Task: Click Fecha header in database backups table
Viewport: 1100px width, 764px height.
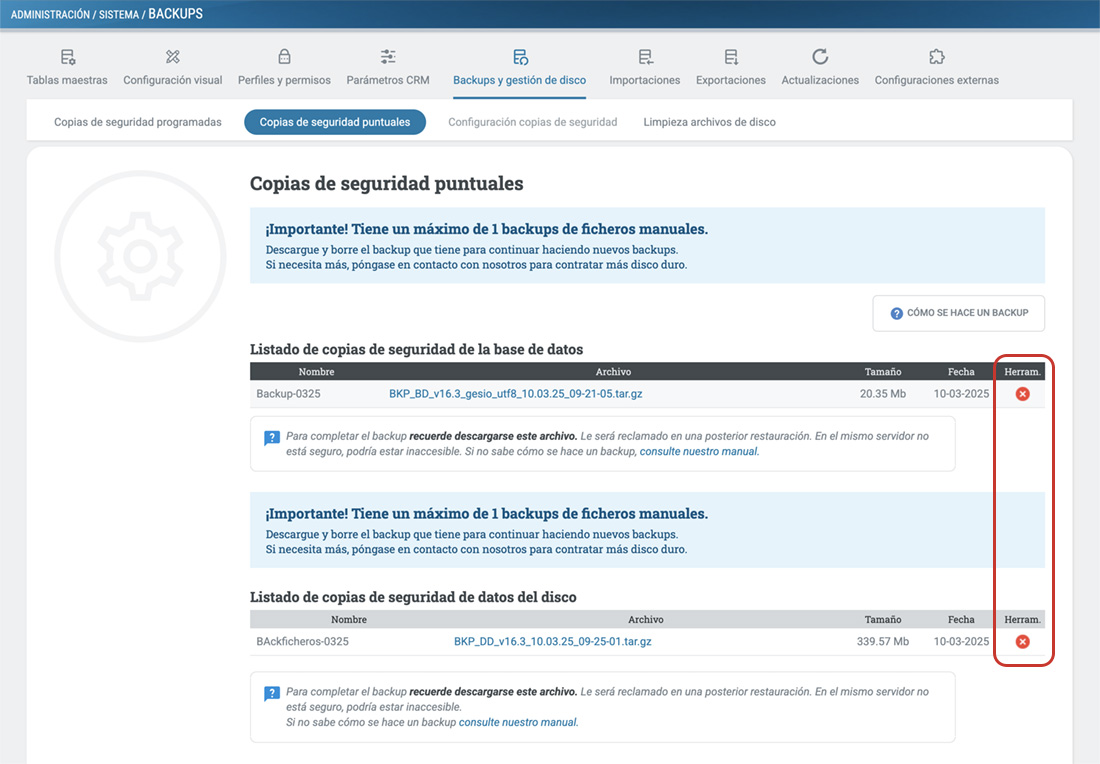Action: click(961, 372)
